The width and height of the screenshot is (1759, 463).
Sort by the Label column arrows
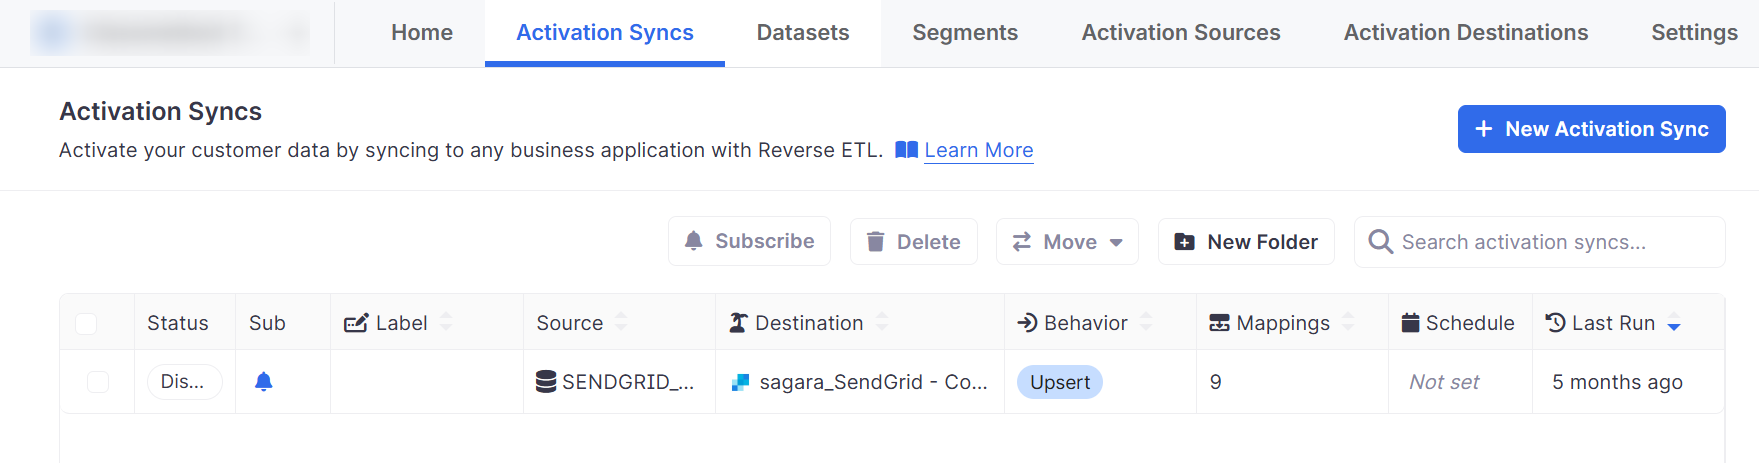pos(446,322)
